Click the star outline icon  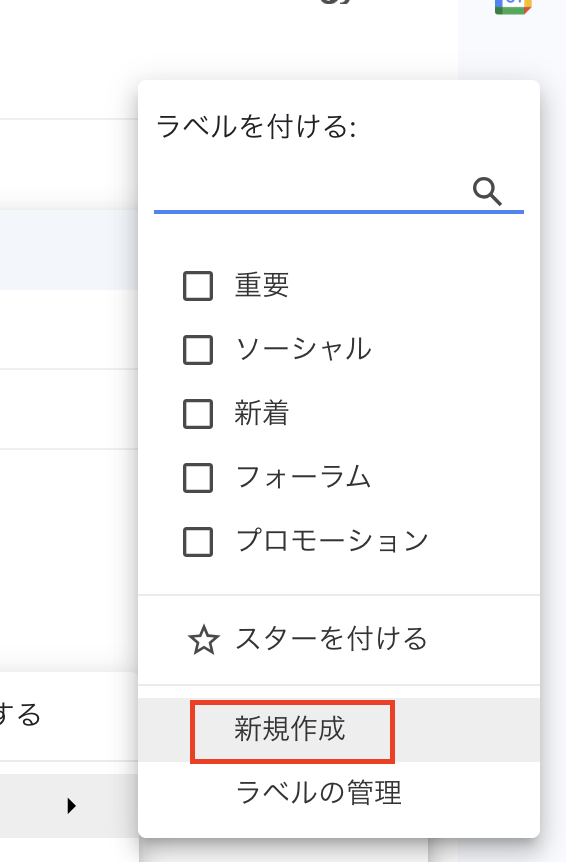click(x=204, y=640)
